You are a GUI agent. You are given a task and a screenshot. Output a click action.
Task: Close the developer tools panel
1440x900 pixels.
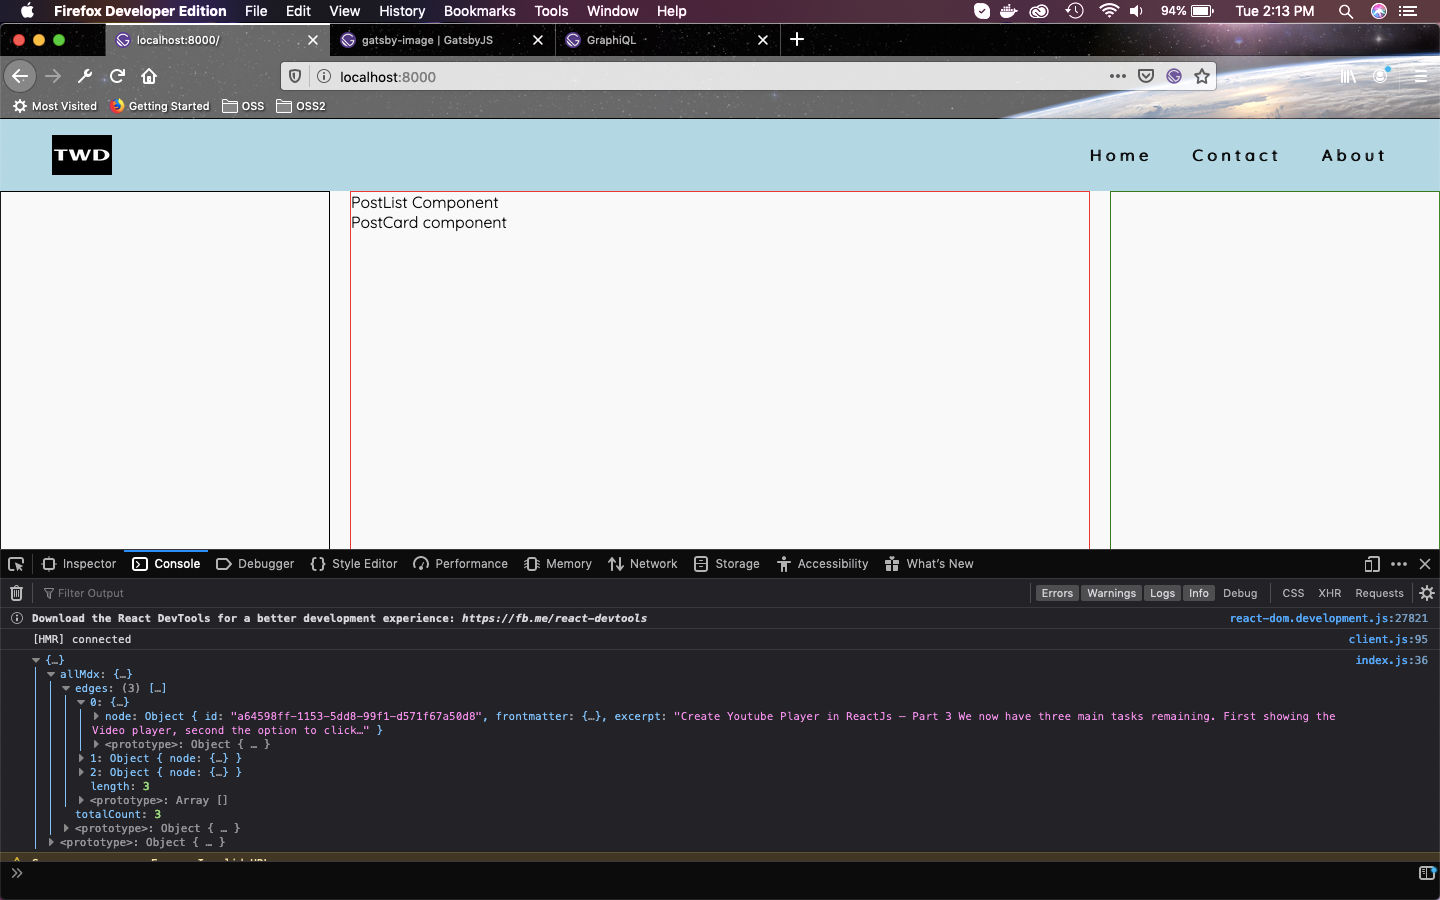point(1425,564)
